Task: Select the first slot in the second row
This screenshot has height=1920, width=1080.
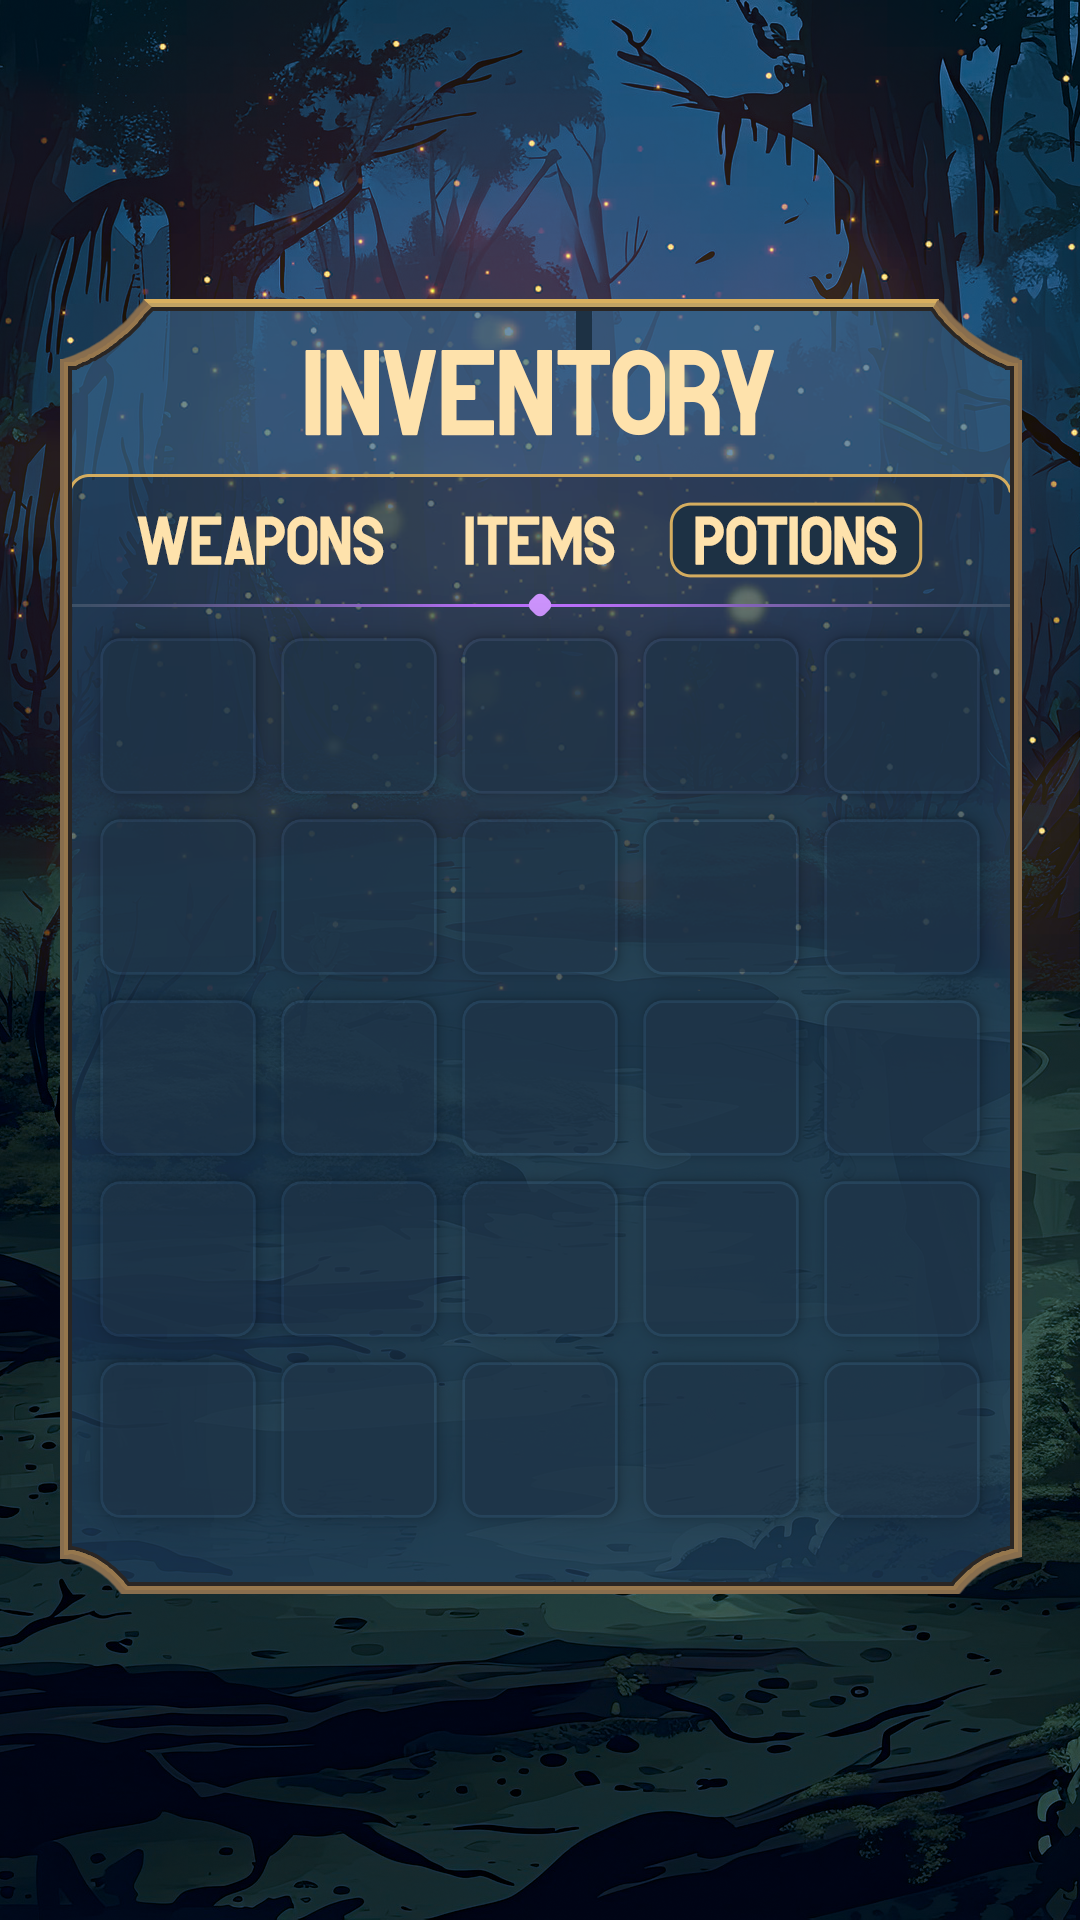Action: pyautogui.click(x=178, y=897)
